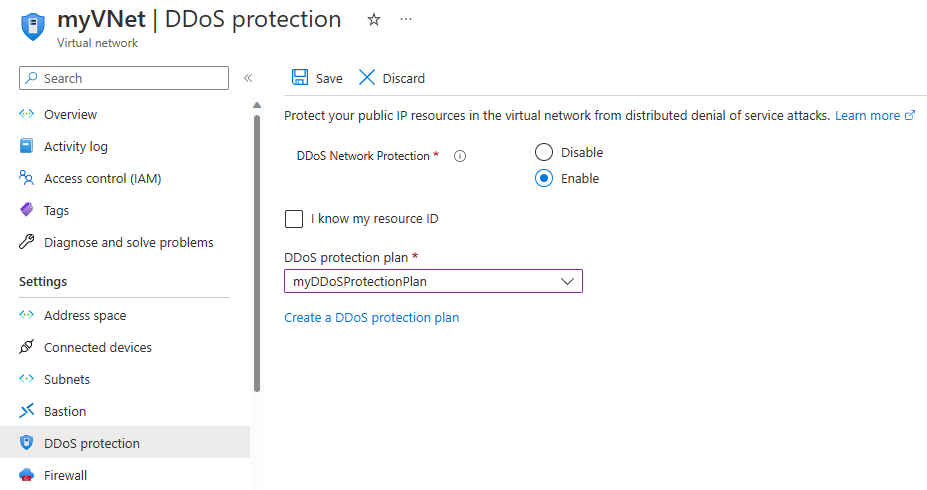Click the sidebar Search field
This screenshot has width=927, height=490.
click(x=124, y=78)
